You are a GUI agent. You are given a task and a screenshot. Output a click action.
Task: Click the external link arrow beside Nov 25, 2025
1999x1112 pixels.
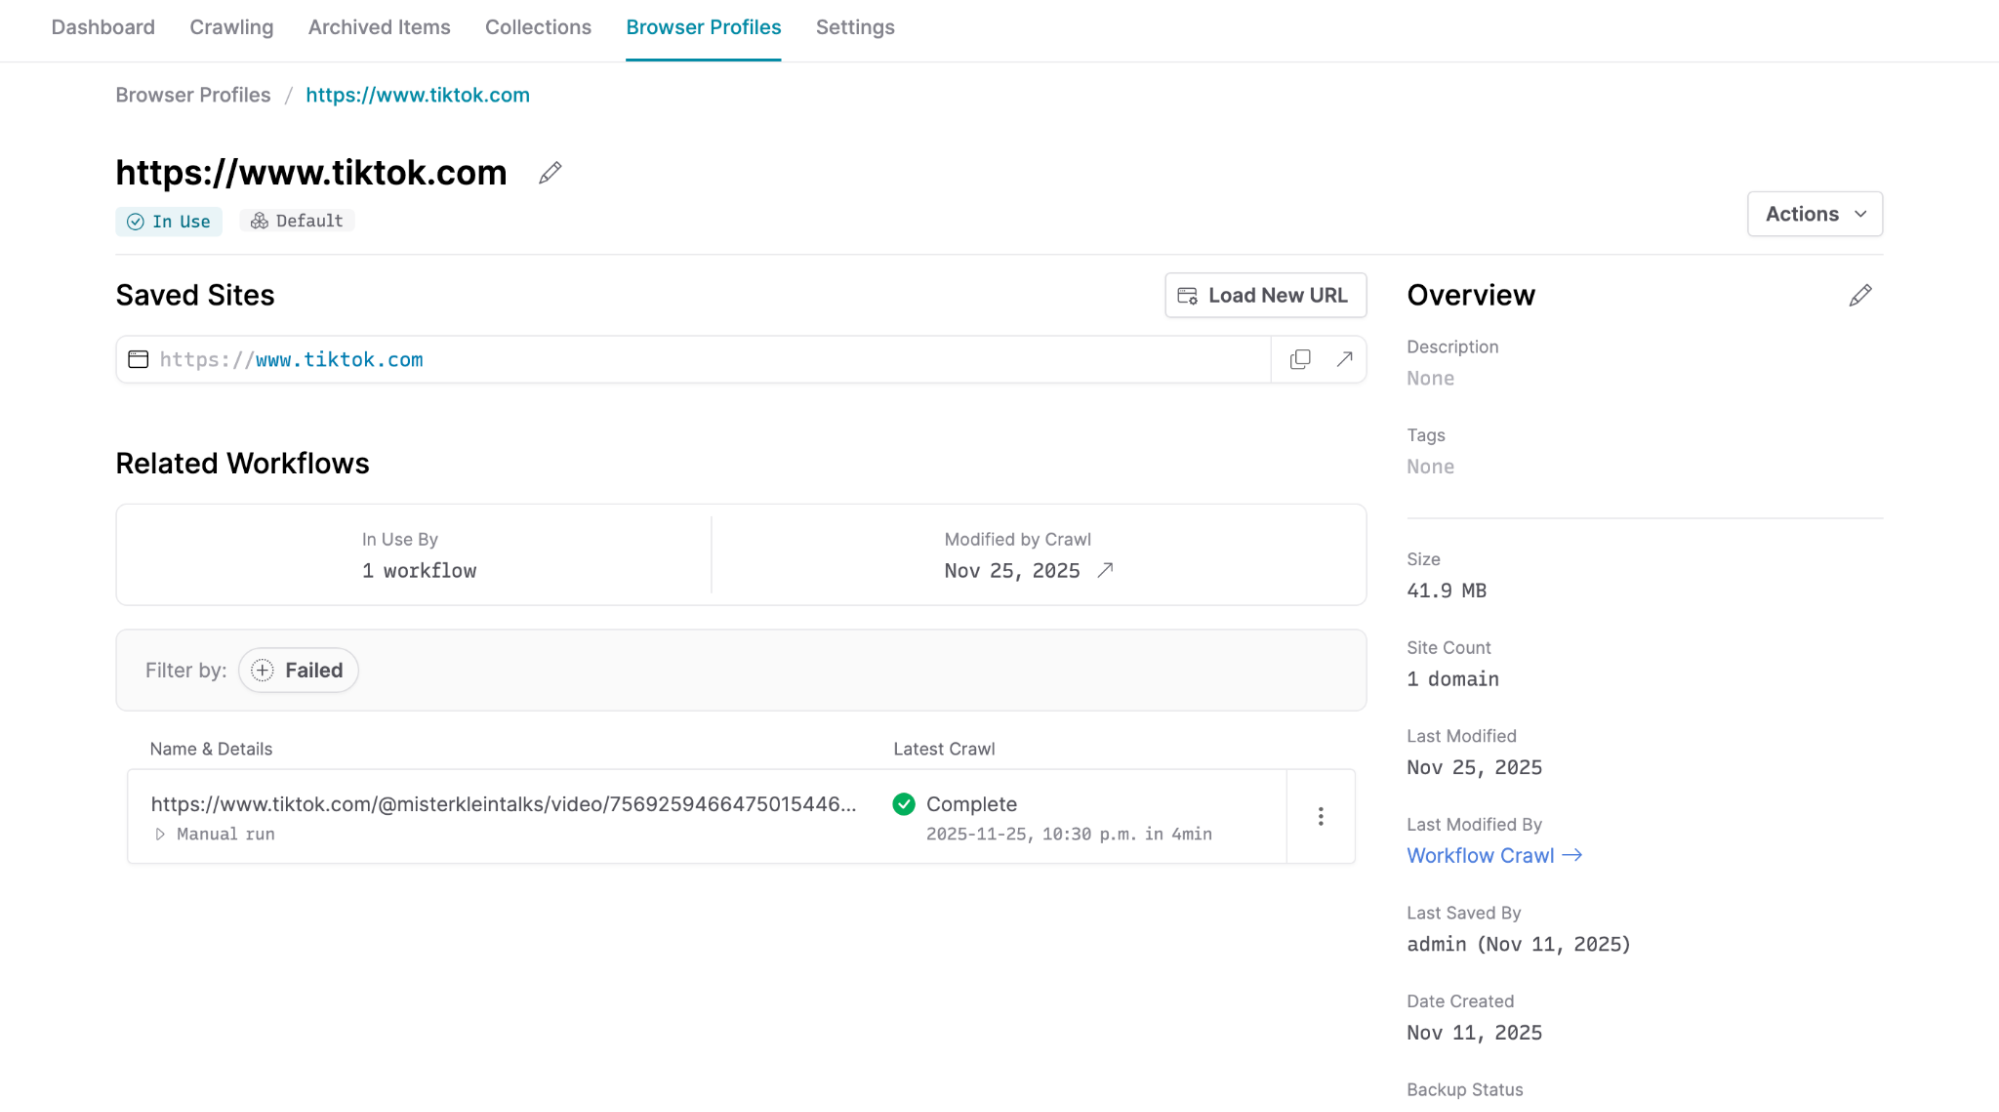(1106, 570)
